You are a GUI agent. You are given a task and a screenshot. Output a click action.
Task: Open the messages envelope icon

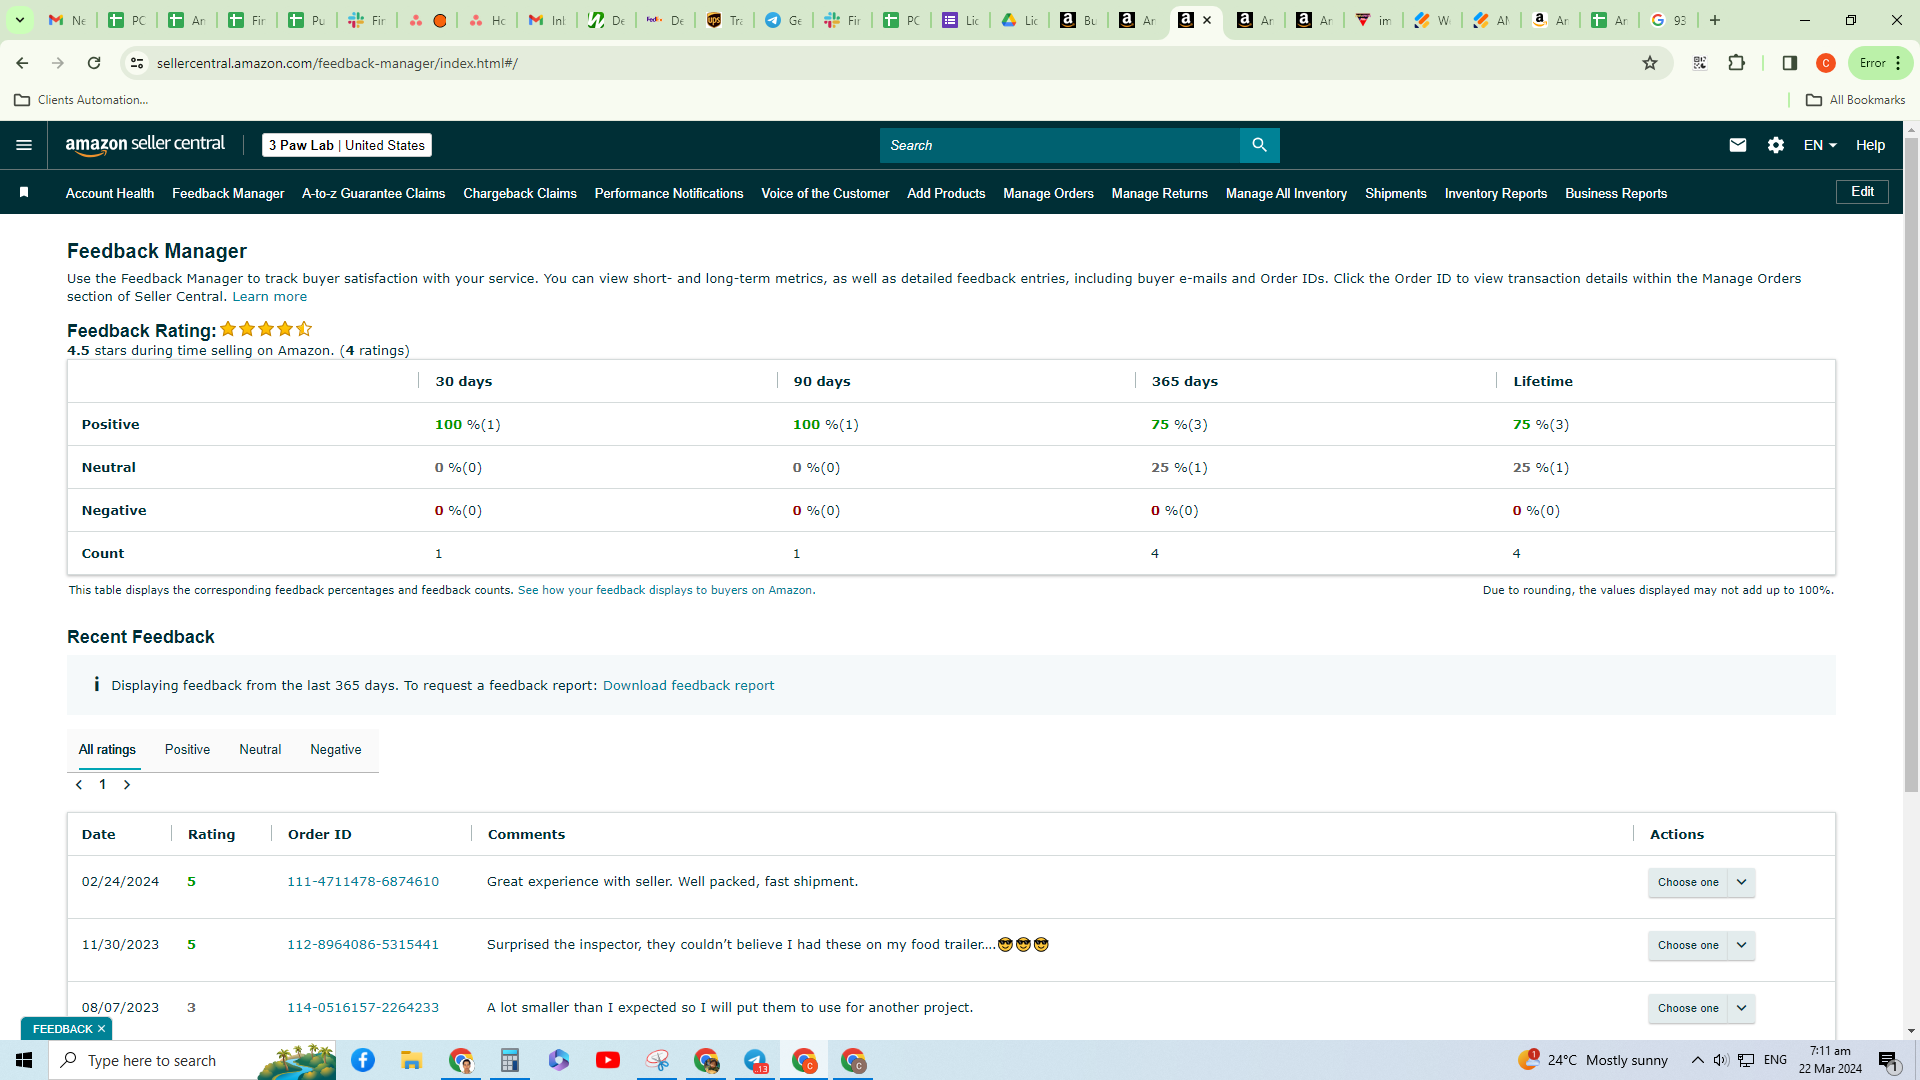point(1738,145)
